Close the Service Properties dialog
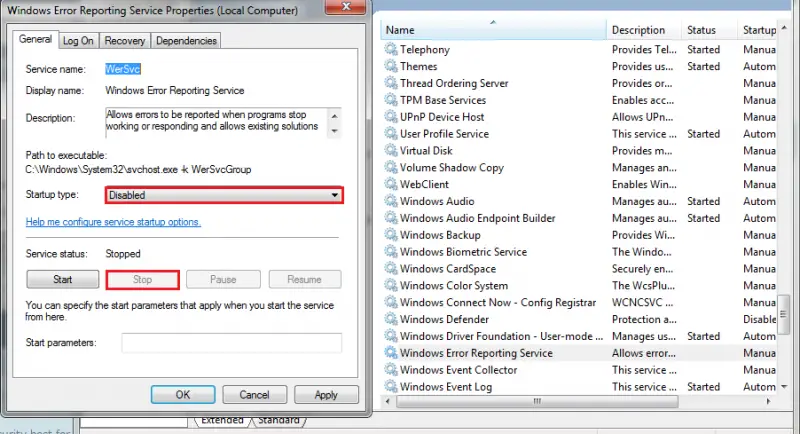This screenshot has width=800, height=434. (345, 7)
